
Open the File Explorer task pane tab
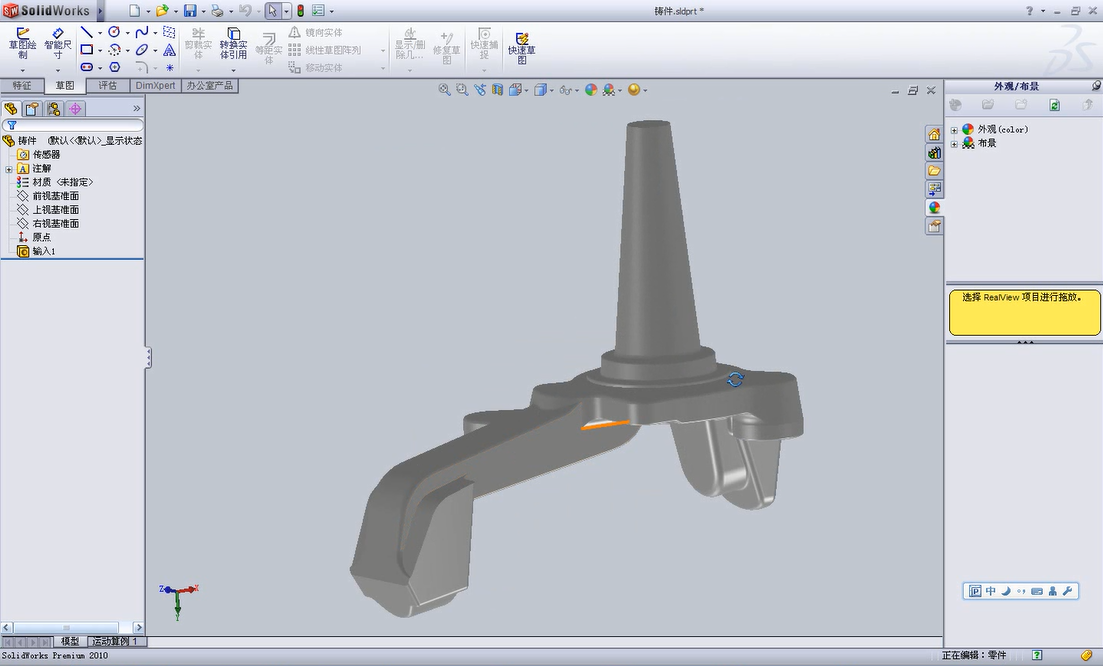click(x=933, y=171)
